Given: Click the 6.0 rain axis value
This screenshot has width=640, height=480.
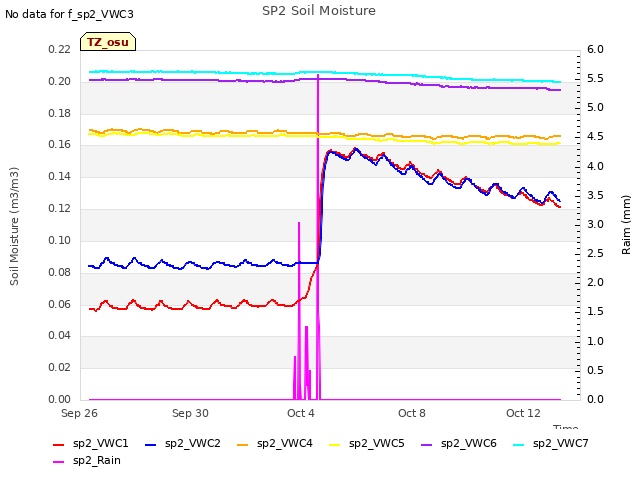Looking at the screenshot, I should click(x=595, y=49).
